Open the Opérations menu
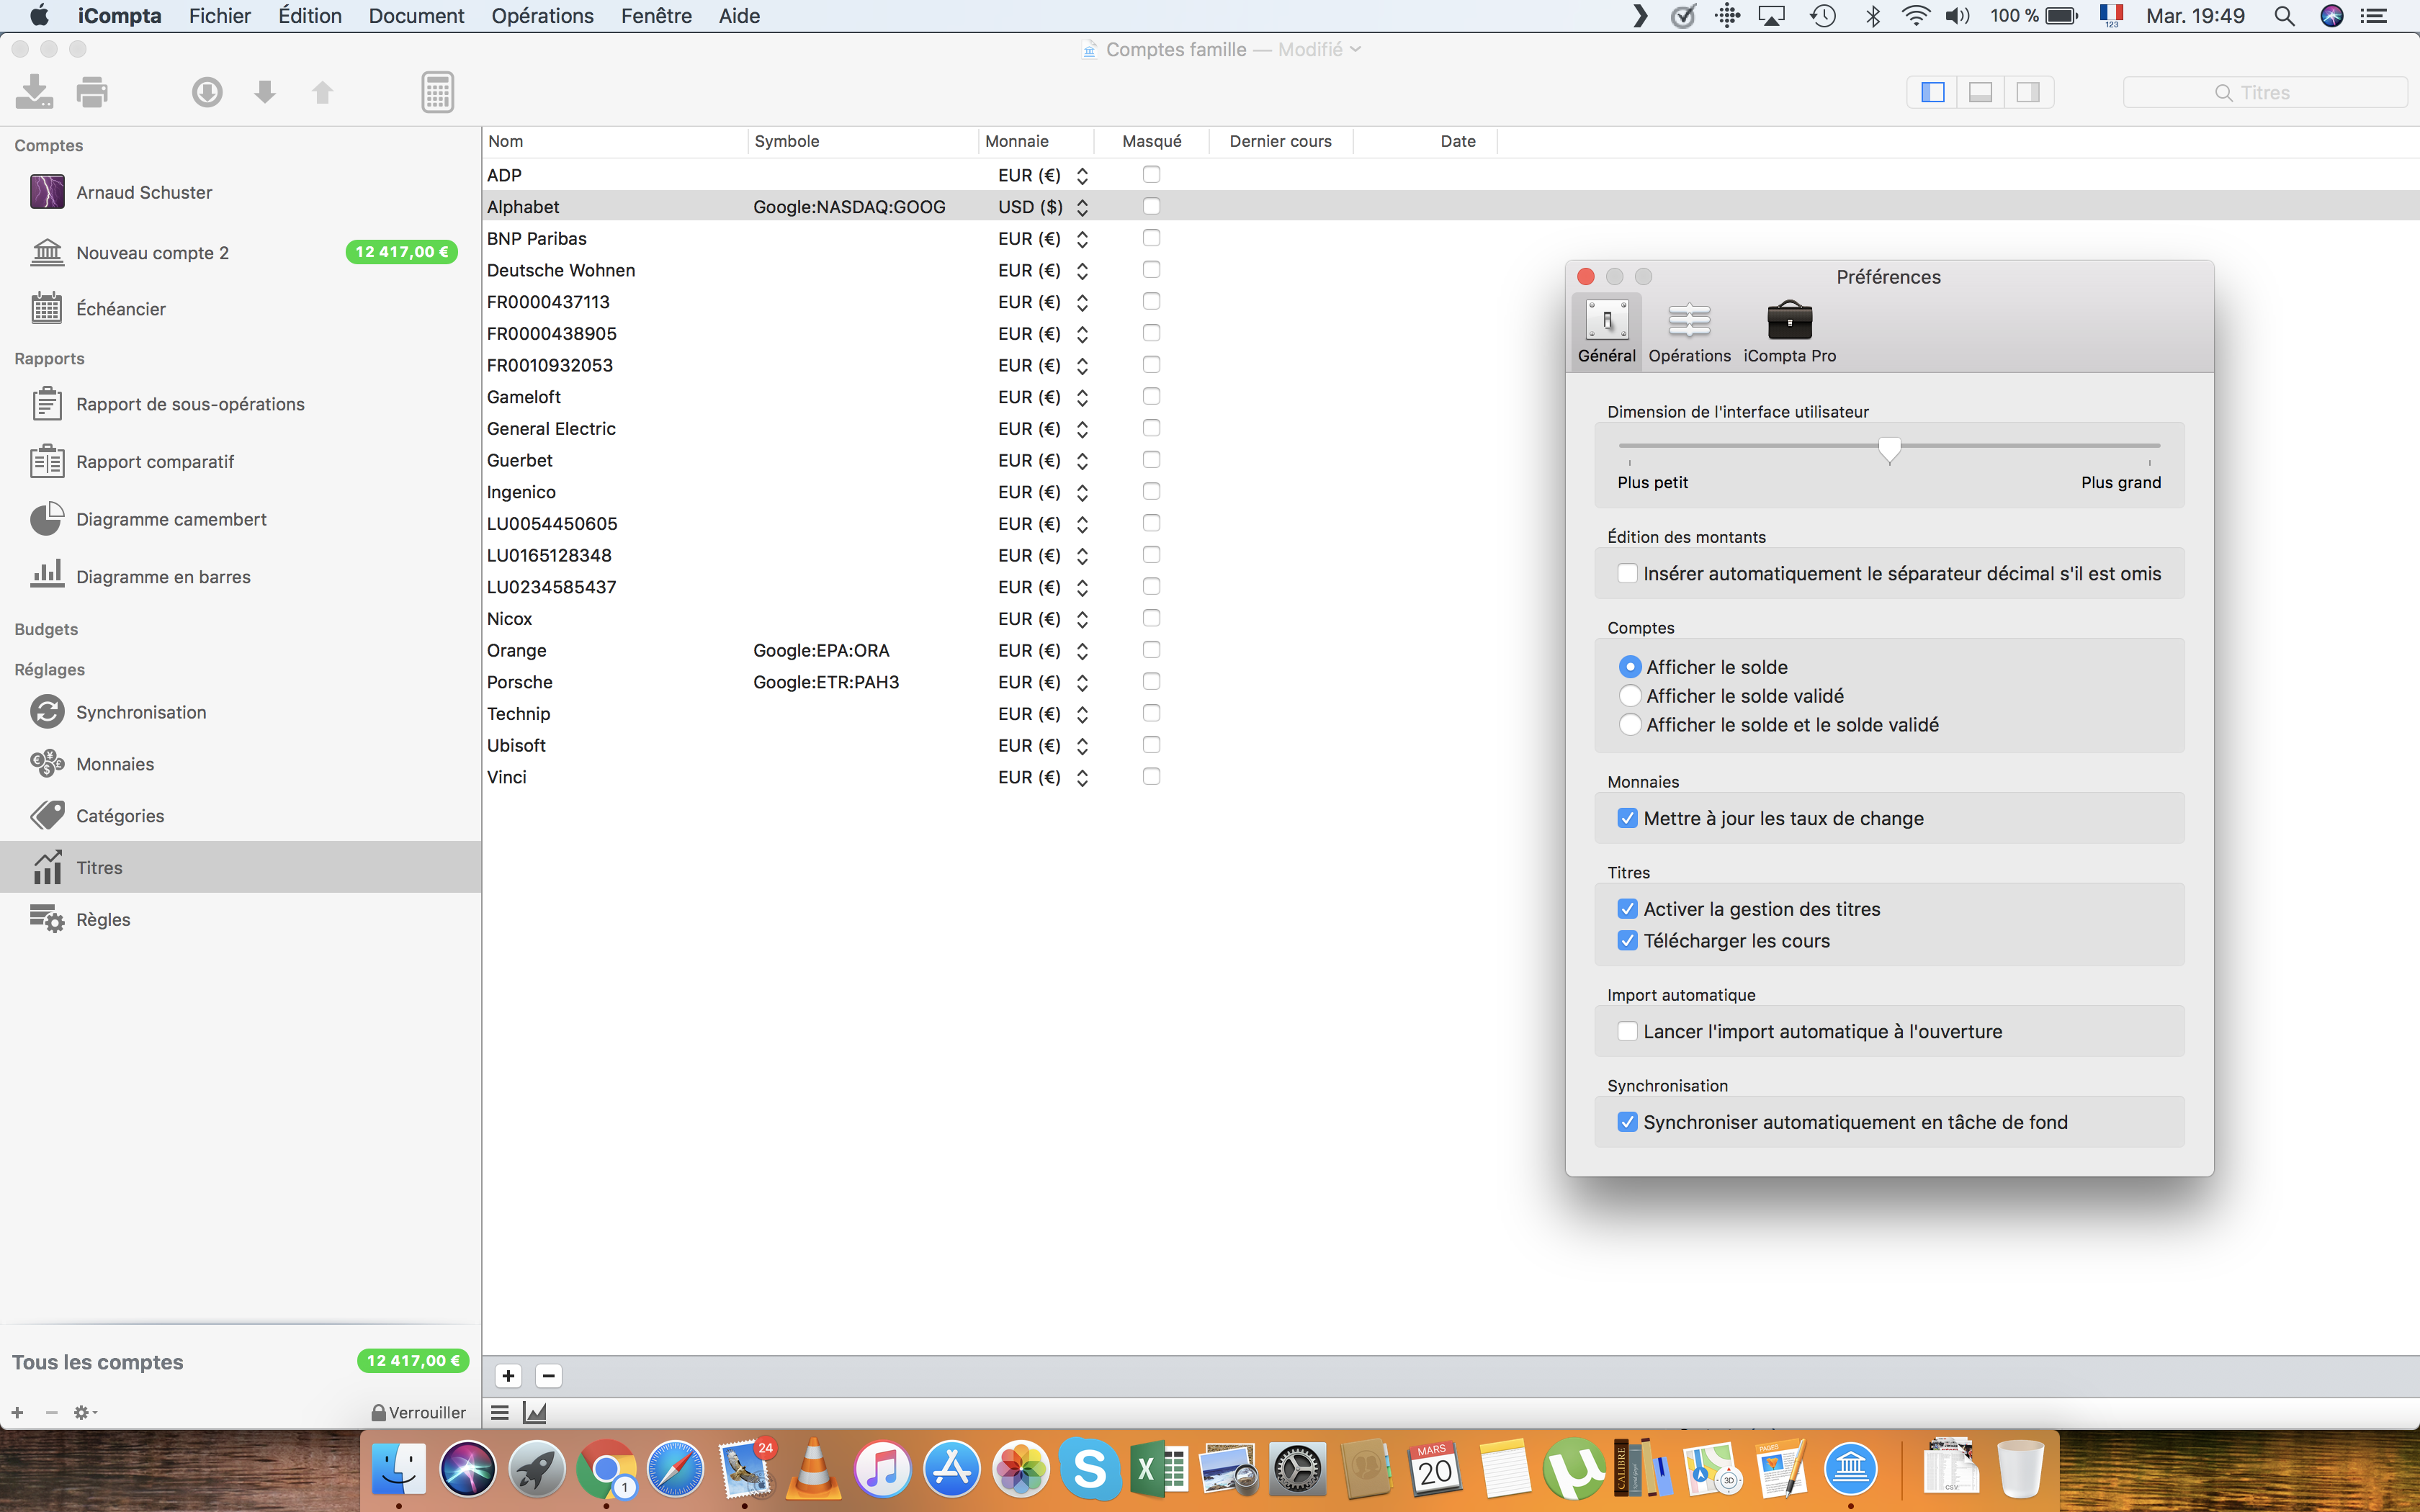Screen dimensions: 2420x1512 [x=542, y=16]
